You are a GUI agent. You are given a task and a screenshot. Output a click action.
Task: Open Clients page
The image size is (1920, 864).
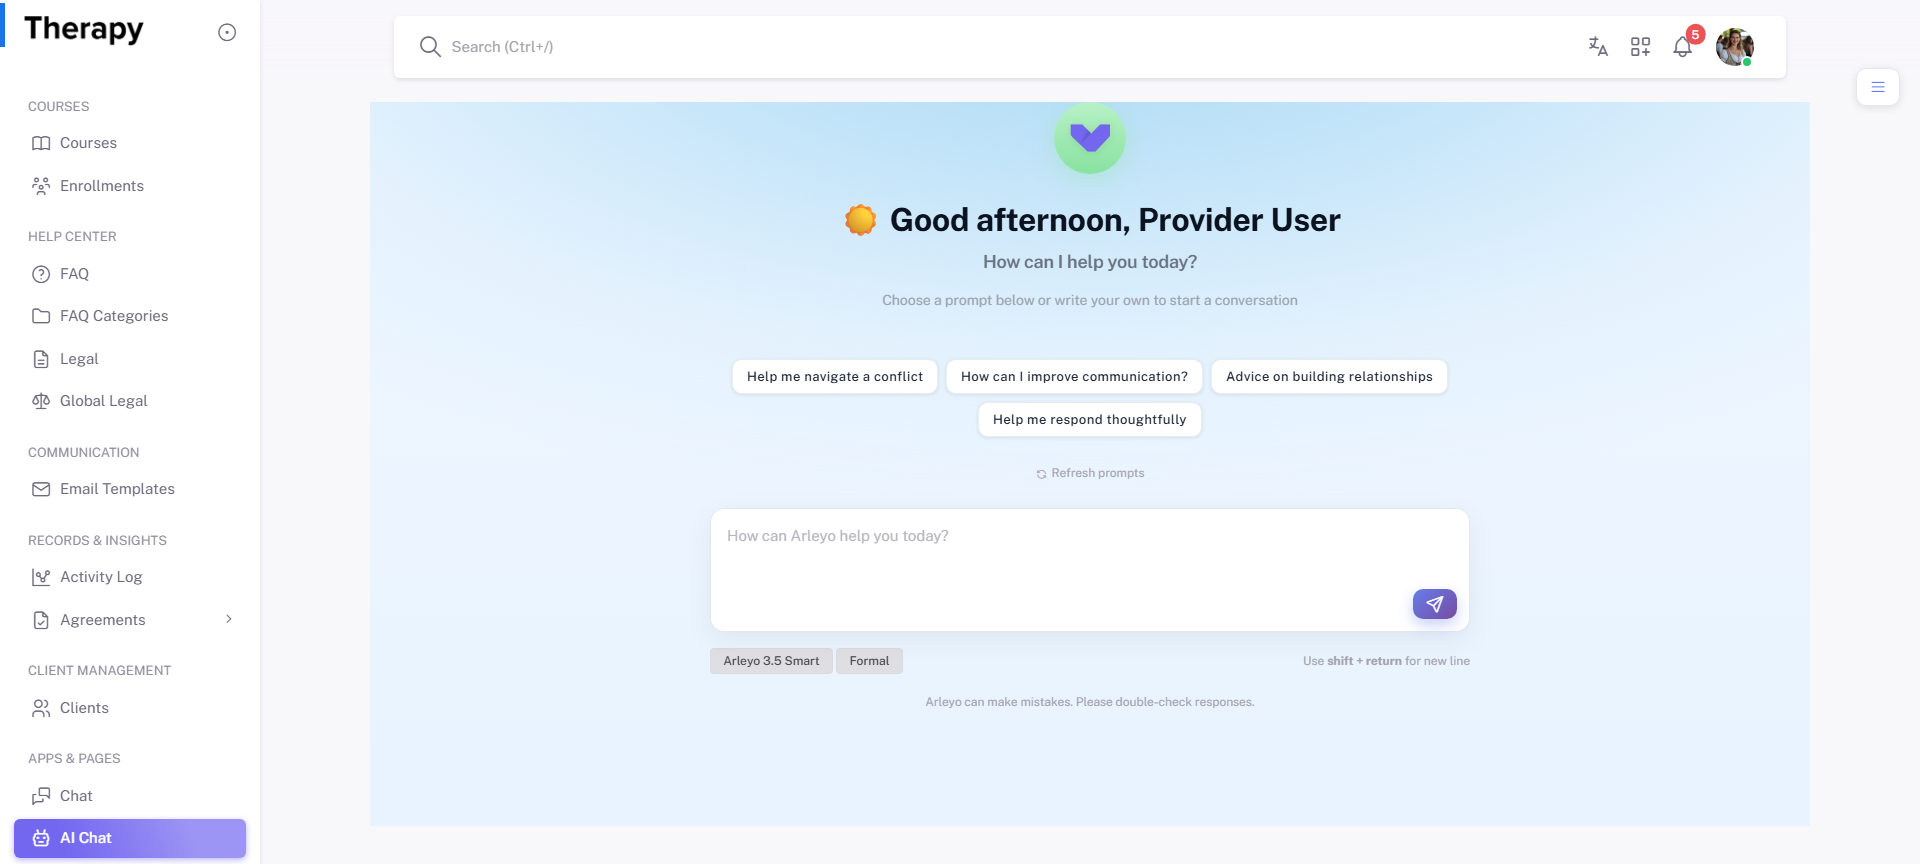click(130, 708)
